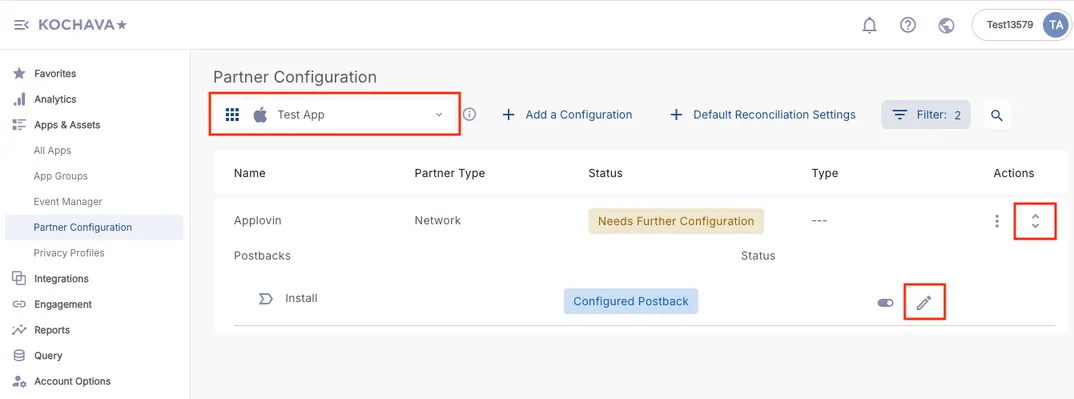Edit the Install postback with pencil icon
Screen dimensions: 1074x399
pyautogui.click(x=924, y=302)
